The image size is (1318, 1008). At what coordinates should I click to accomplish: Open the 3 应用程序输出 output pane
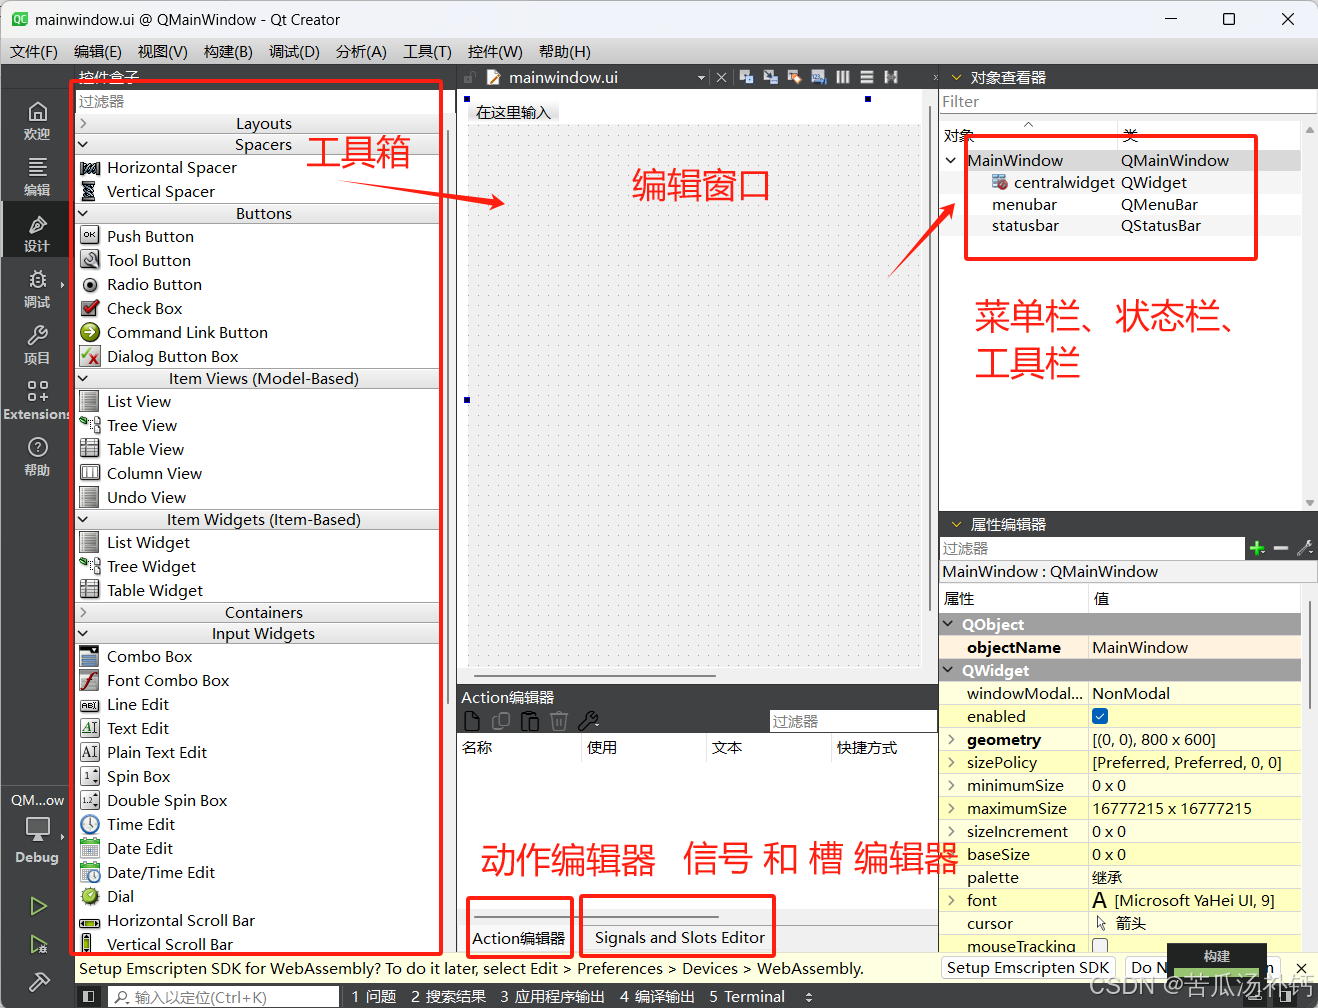pyautogui.click(x=552, y=997)
